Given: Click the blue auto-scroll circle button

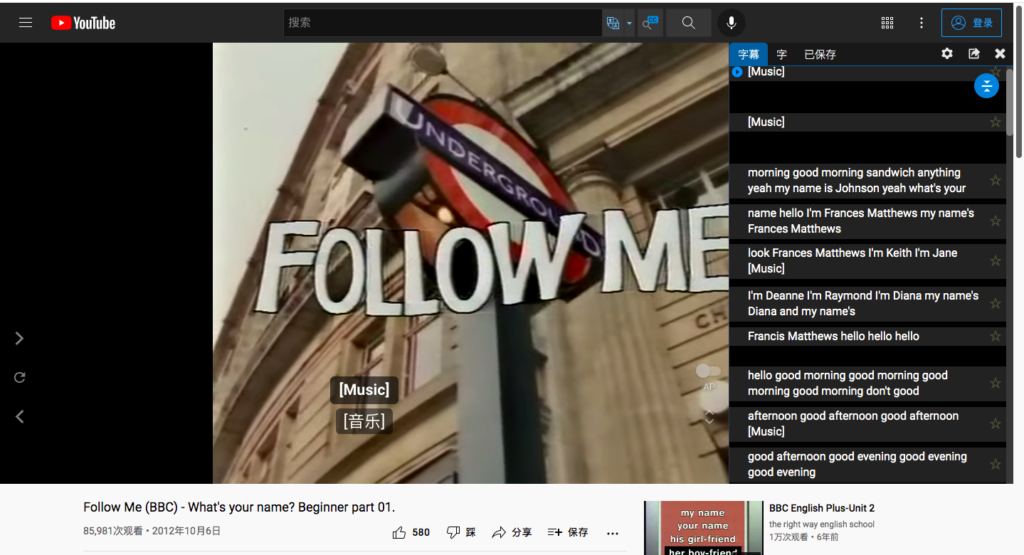Looking at the screenshot, I should coord(986,86).
